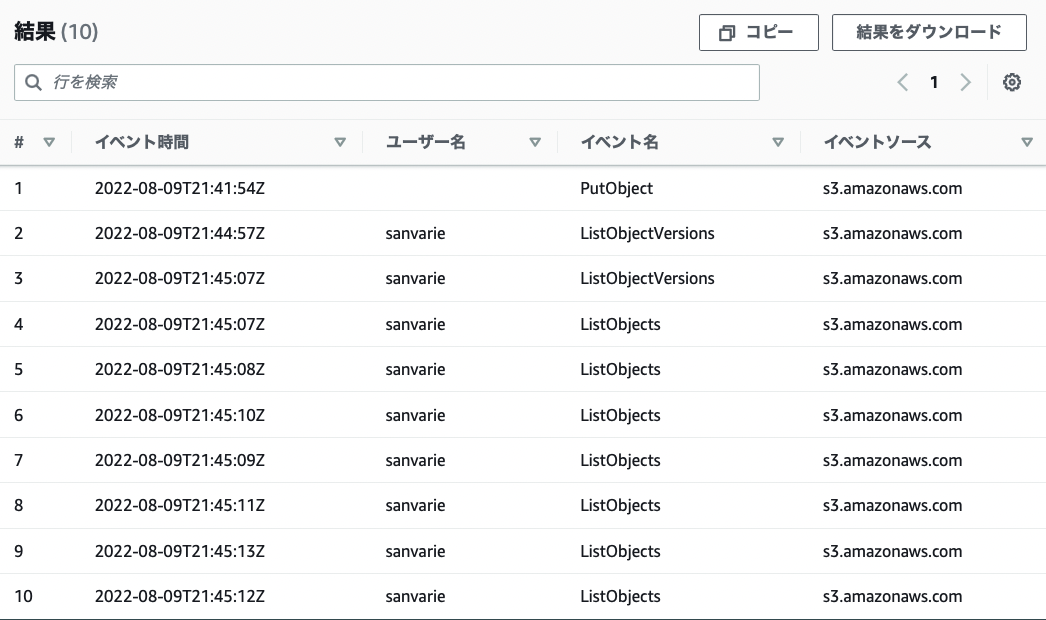1046x620 pixels.
Task: Sort by イベント時間 column triangle
Action: pyautogui.click(x=340, y=142)
